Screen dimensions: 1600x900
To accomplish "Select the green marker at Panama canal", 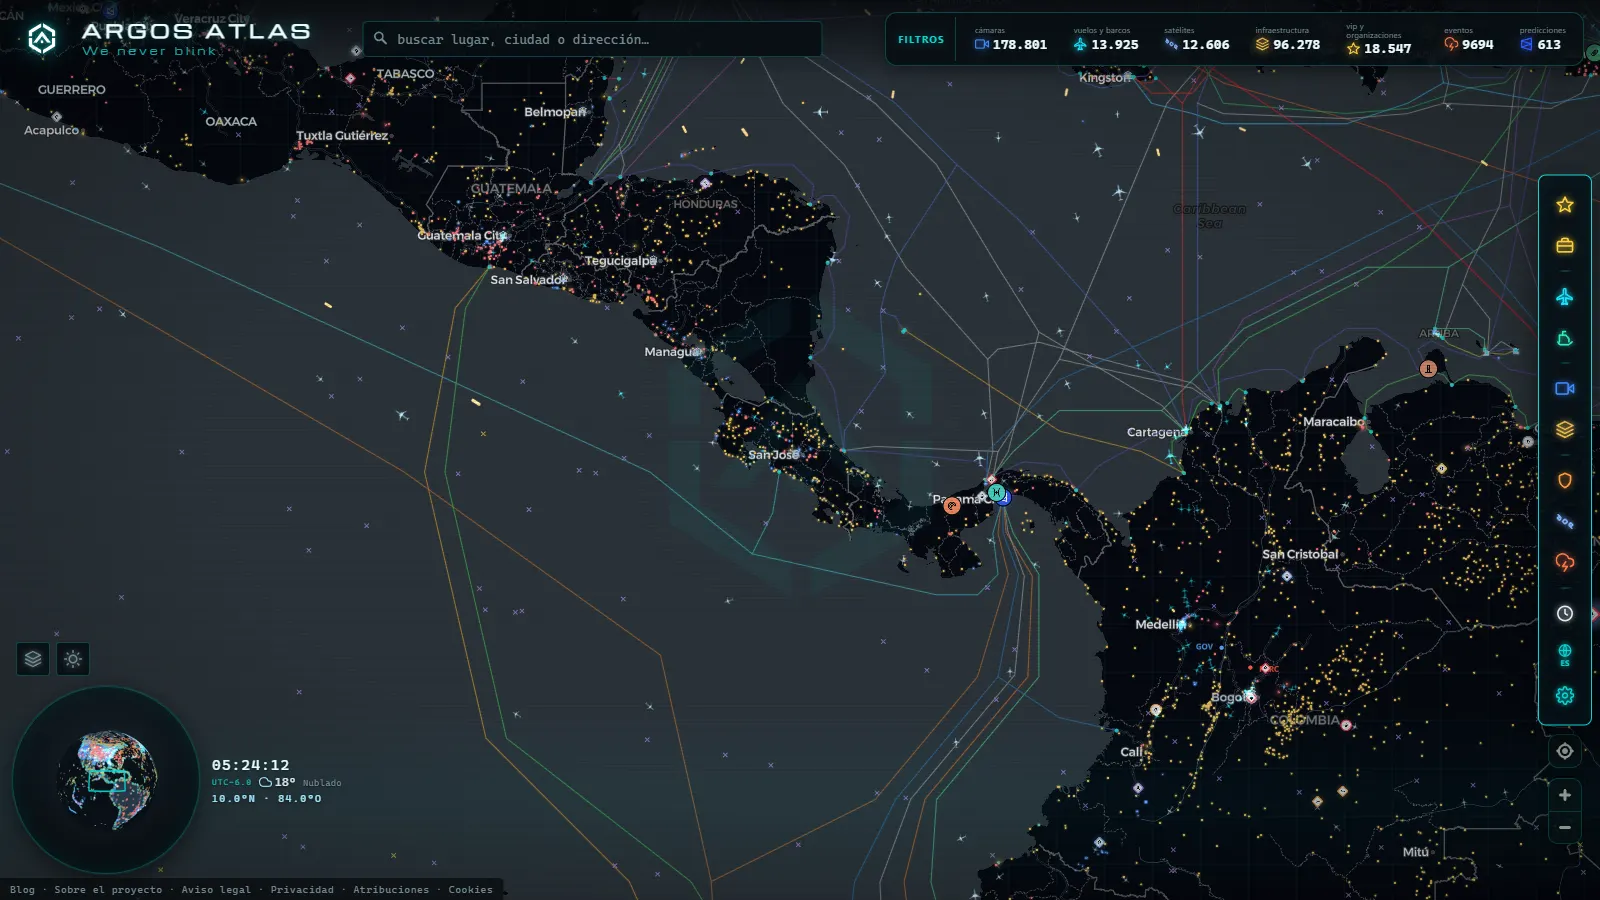I will pos(996,492).
